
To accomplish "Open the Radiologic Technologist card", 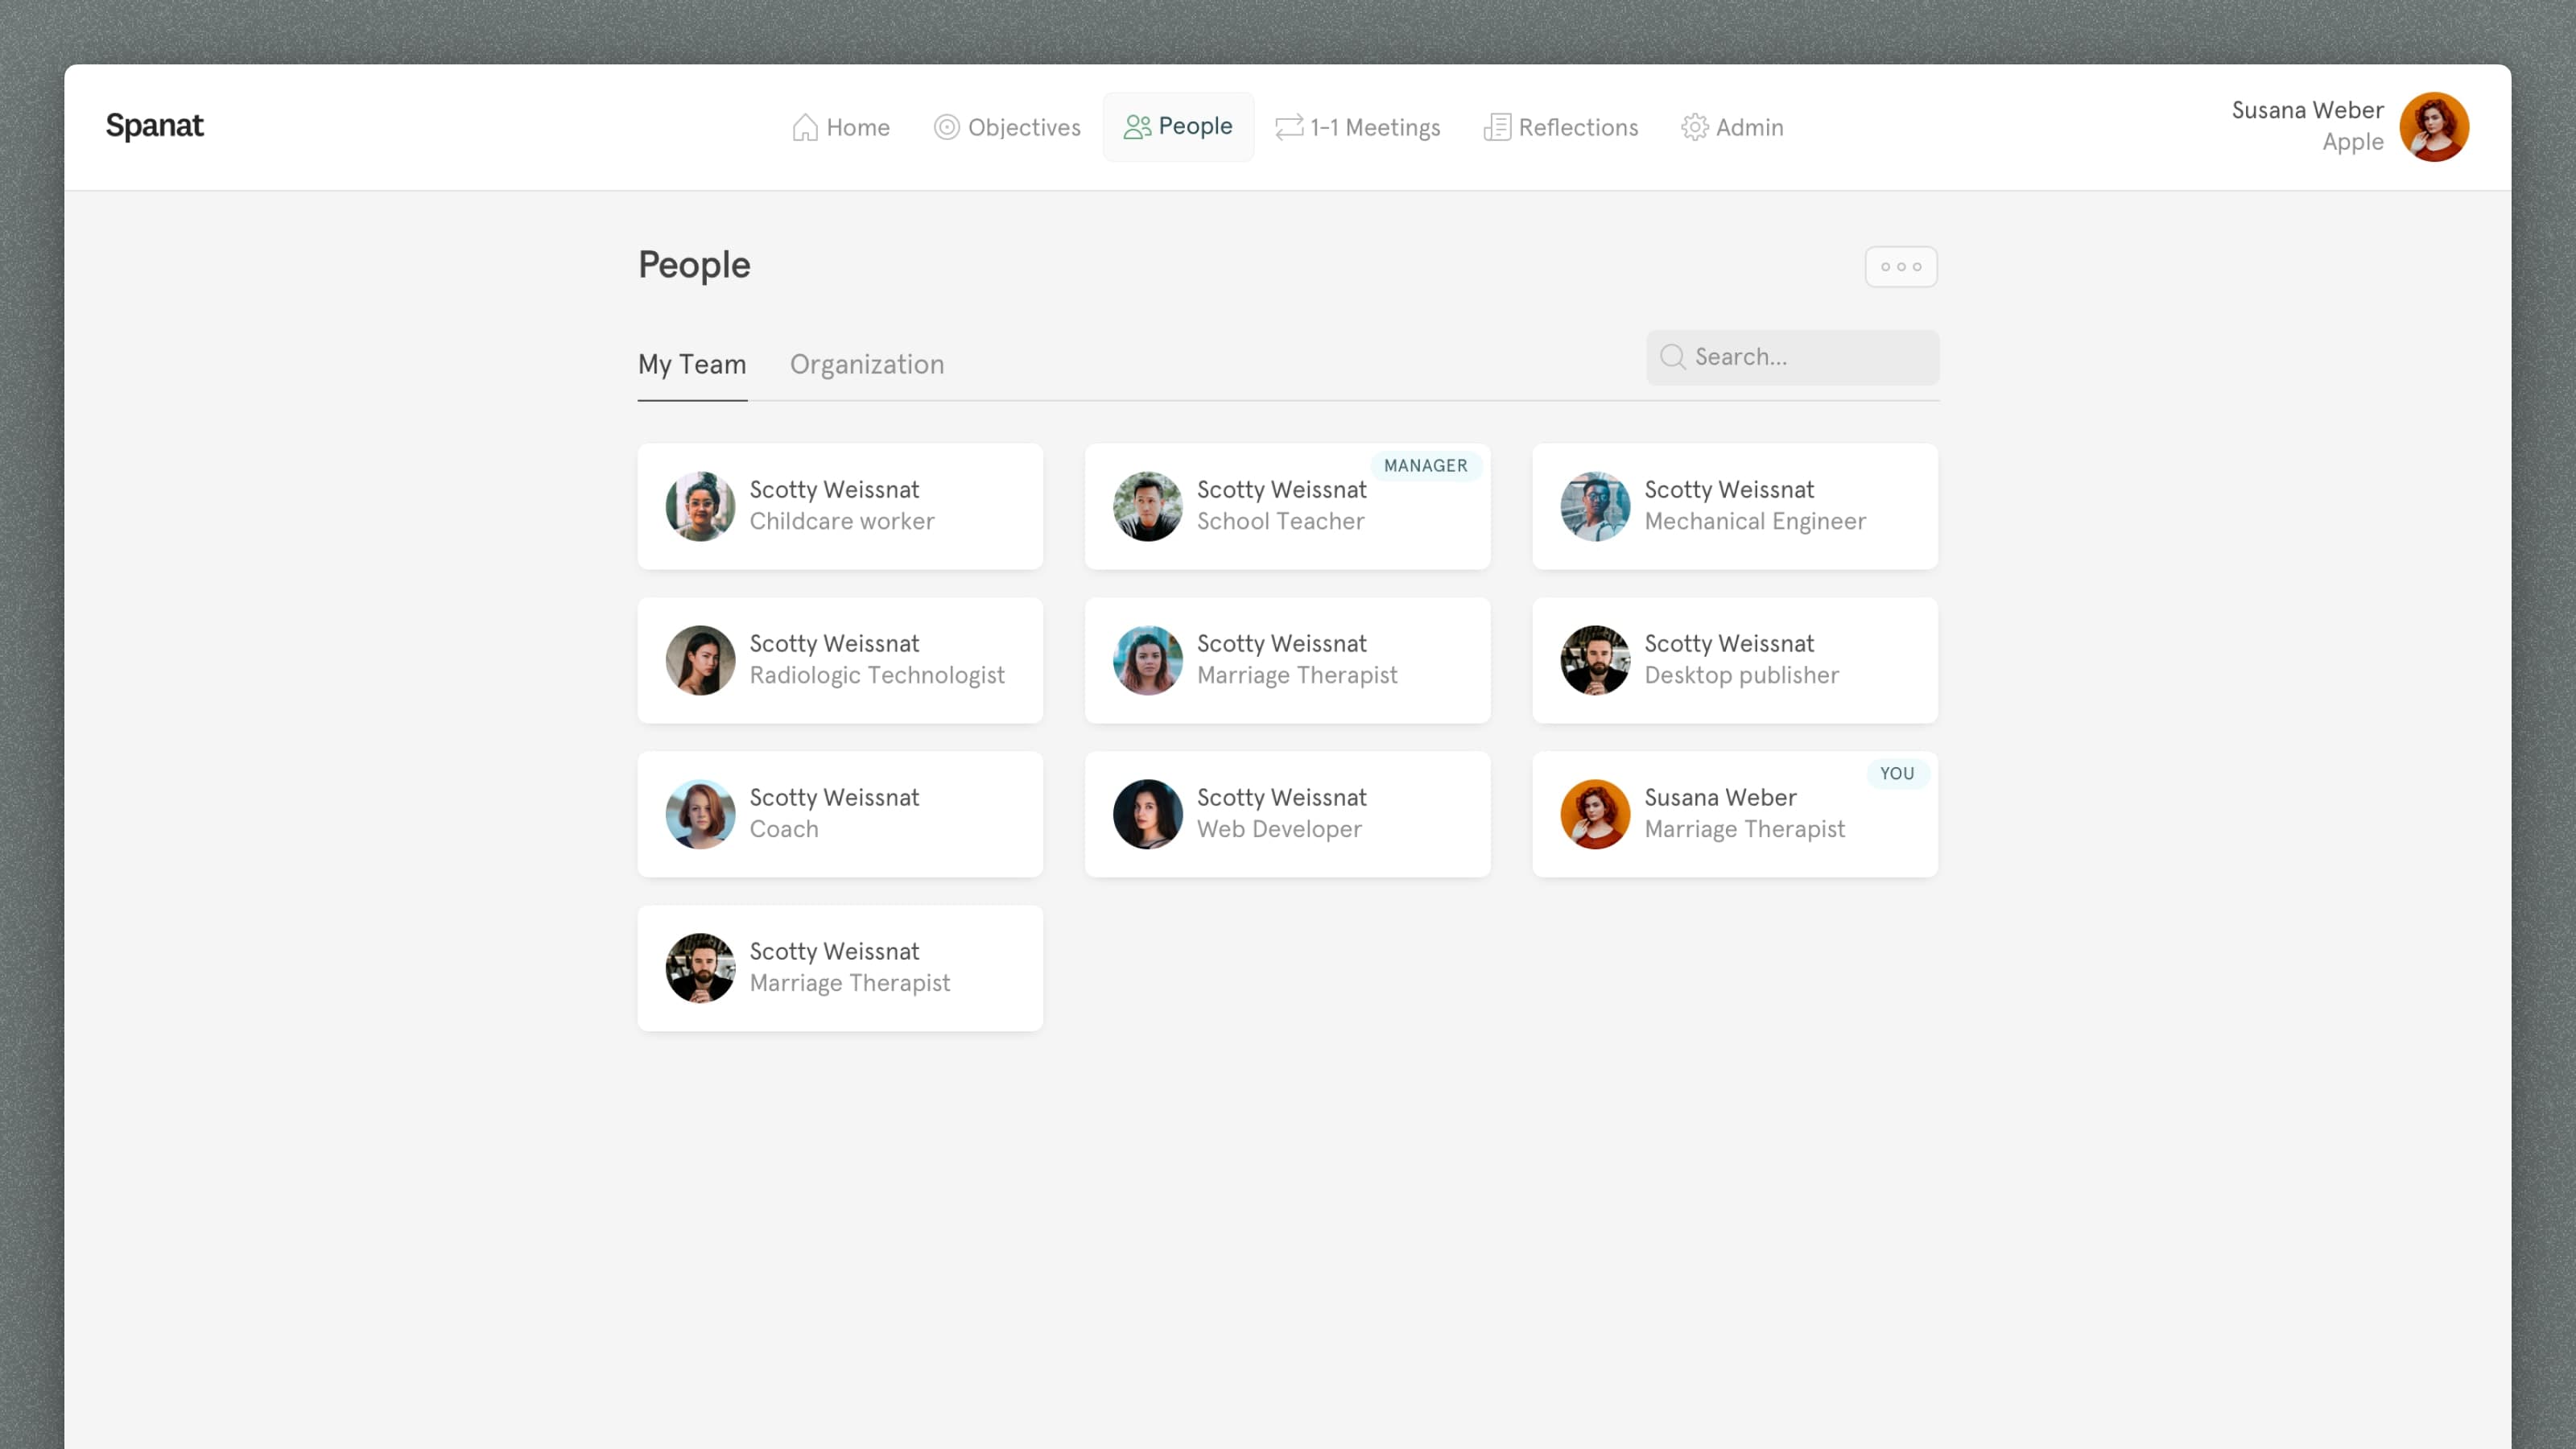I will 840,660.
